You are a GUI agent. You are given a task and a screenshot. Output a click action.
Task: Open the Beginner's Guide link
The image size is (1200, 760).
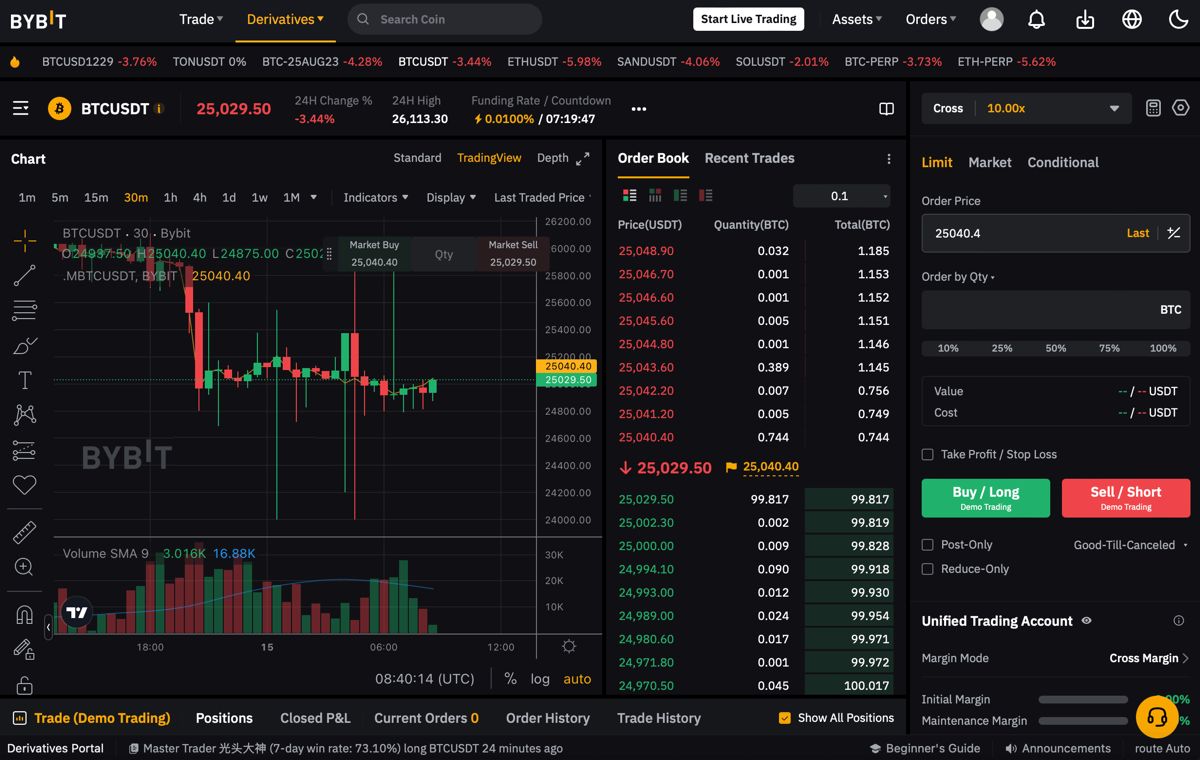pos(925,748)
